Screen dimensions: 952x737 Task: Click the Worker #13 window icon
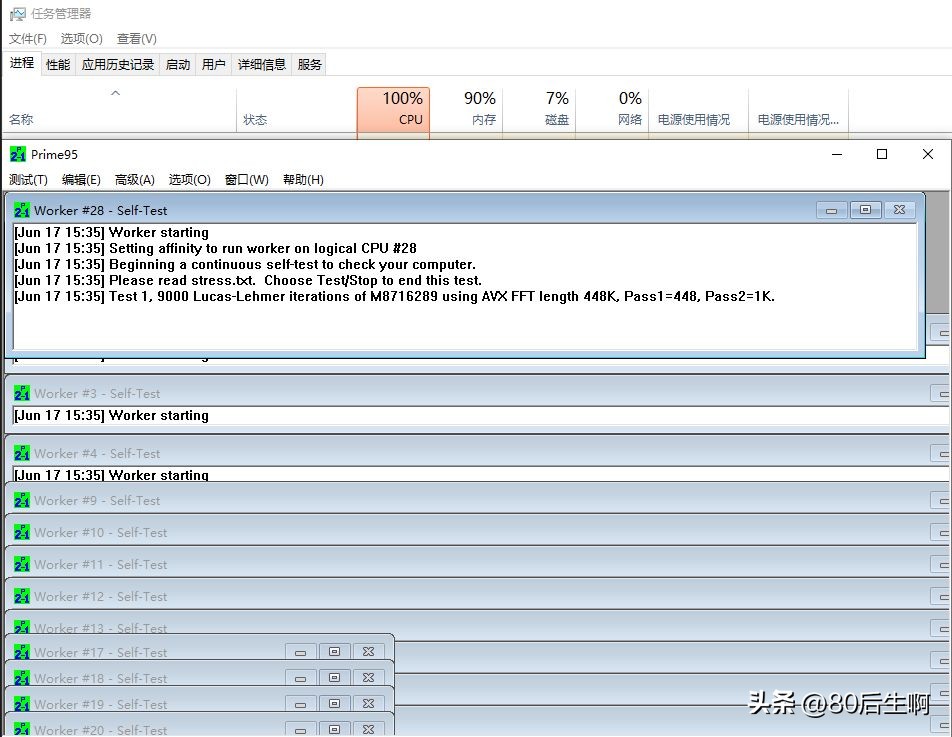tap(21, 628)
